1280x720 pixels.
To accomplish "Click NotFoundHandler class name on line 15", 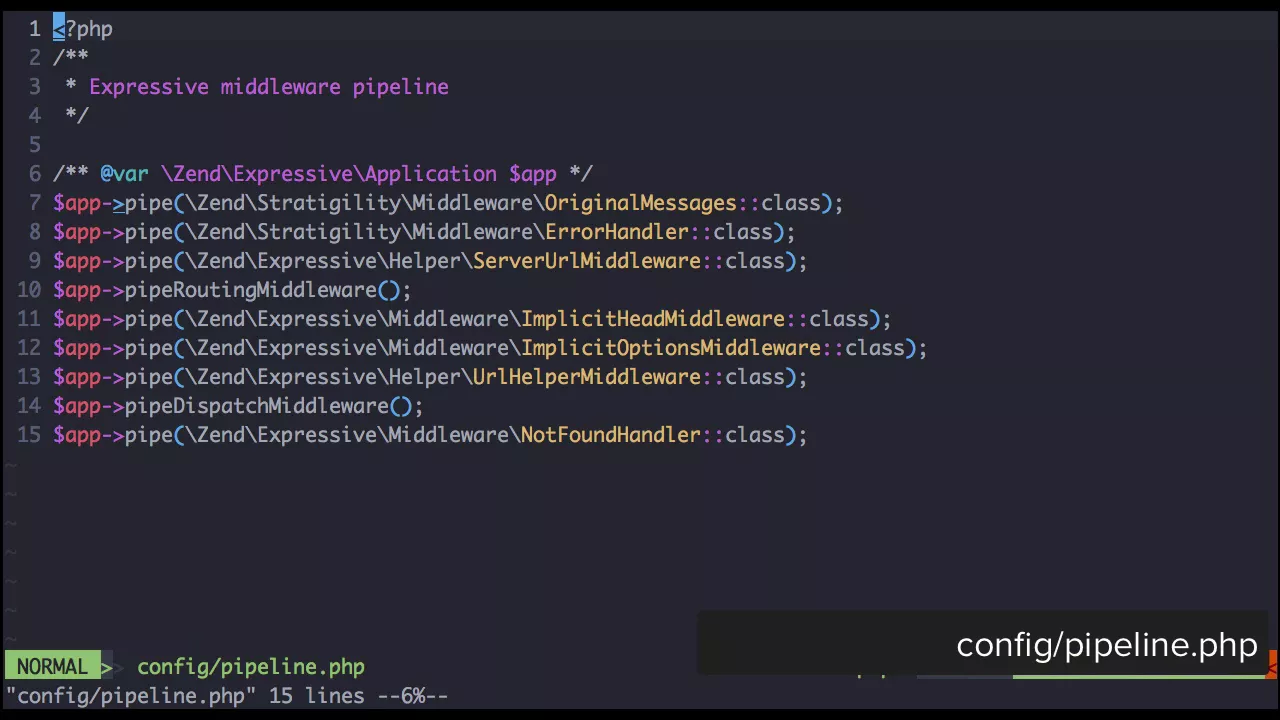I will [x=610, y=435].
